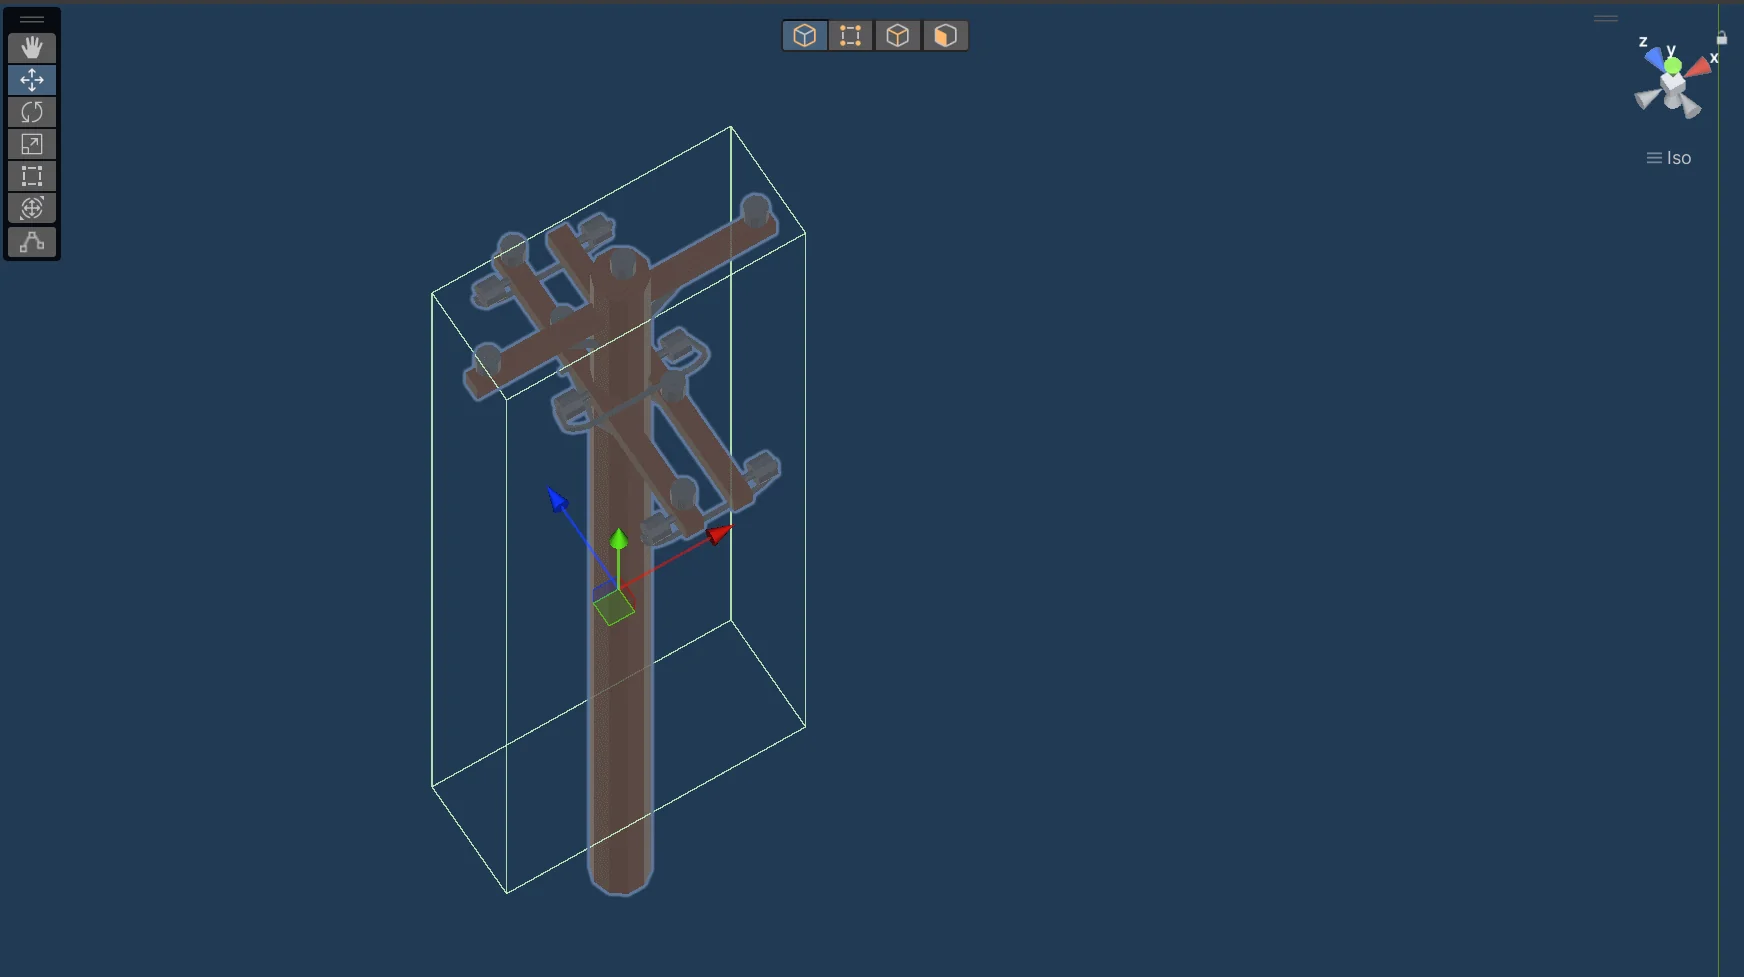
Task: Open the Tools overlay handle menu
Action: [31, 18]
